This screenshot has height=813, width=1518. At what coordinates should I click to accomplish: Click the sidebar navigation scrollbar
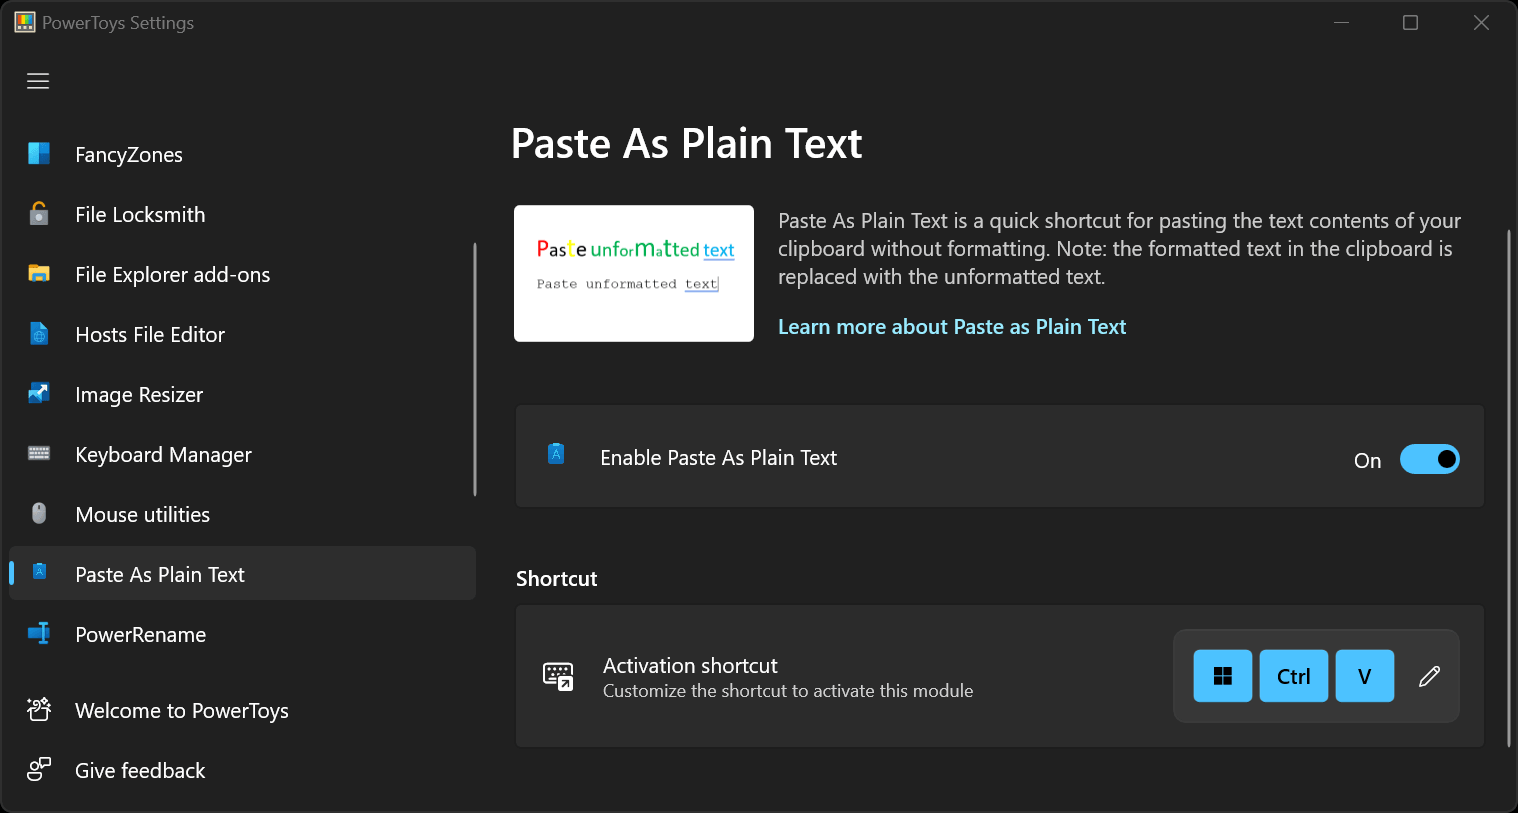[475, 370]
